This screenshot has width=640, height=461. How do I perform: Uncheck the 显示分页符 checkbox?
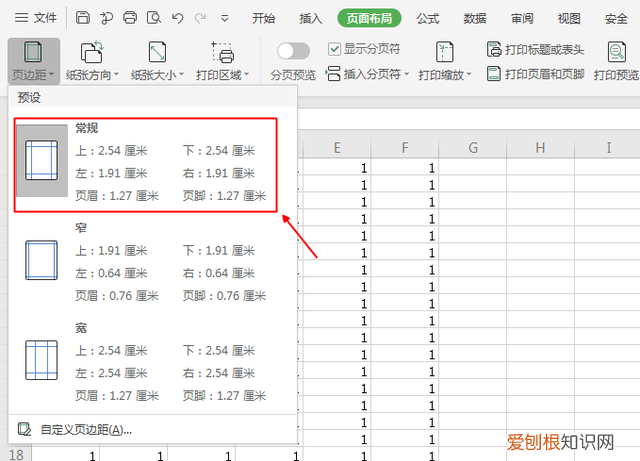pyautogui.click(x=334, y=49)
